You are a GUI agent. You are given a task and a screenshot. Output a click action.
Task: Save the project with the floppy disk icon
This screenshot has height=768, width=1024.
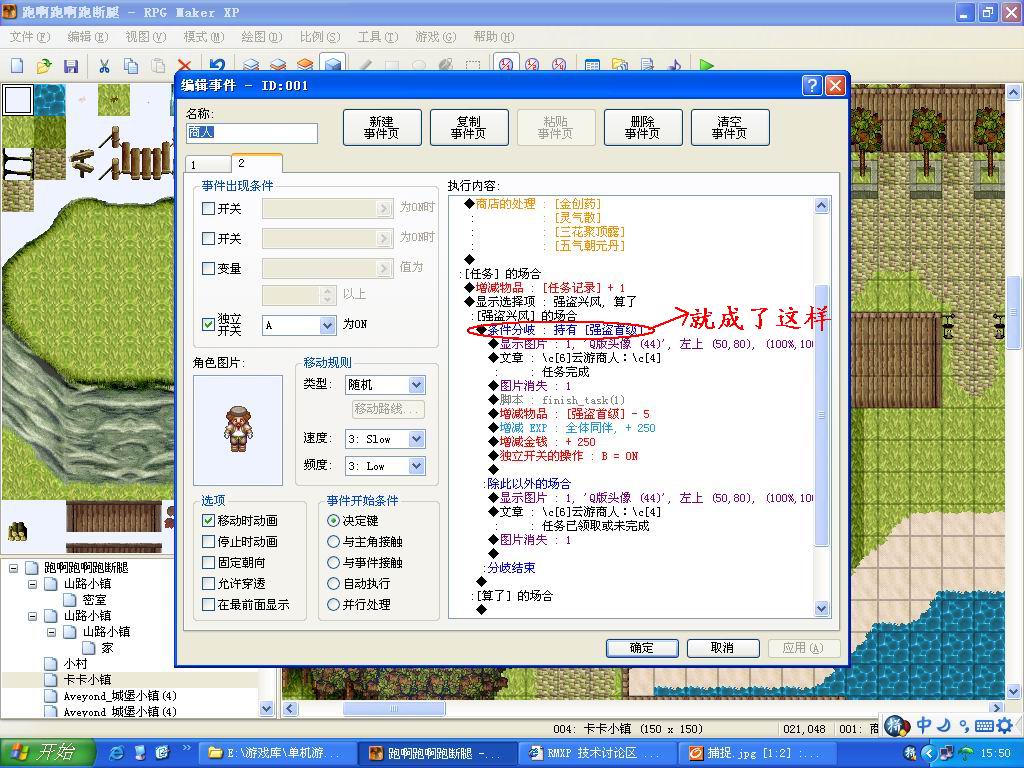coord(71,65)
